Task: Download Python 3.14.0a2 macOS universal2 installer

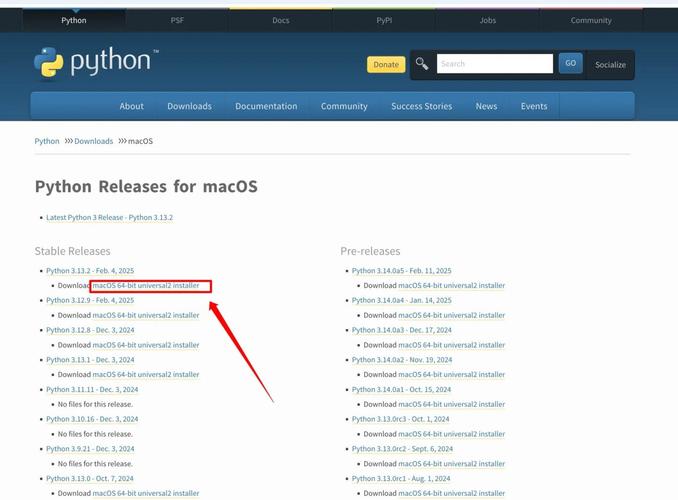Action: click(451, 375)
